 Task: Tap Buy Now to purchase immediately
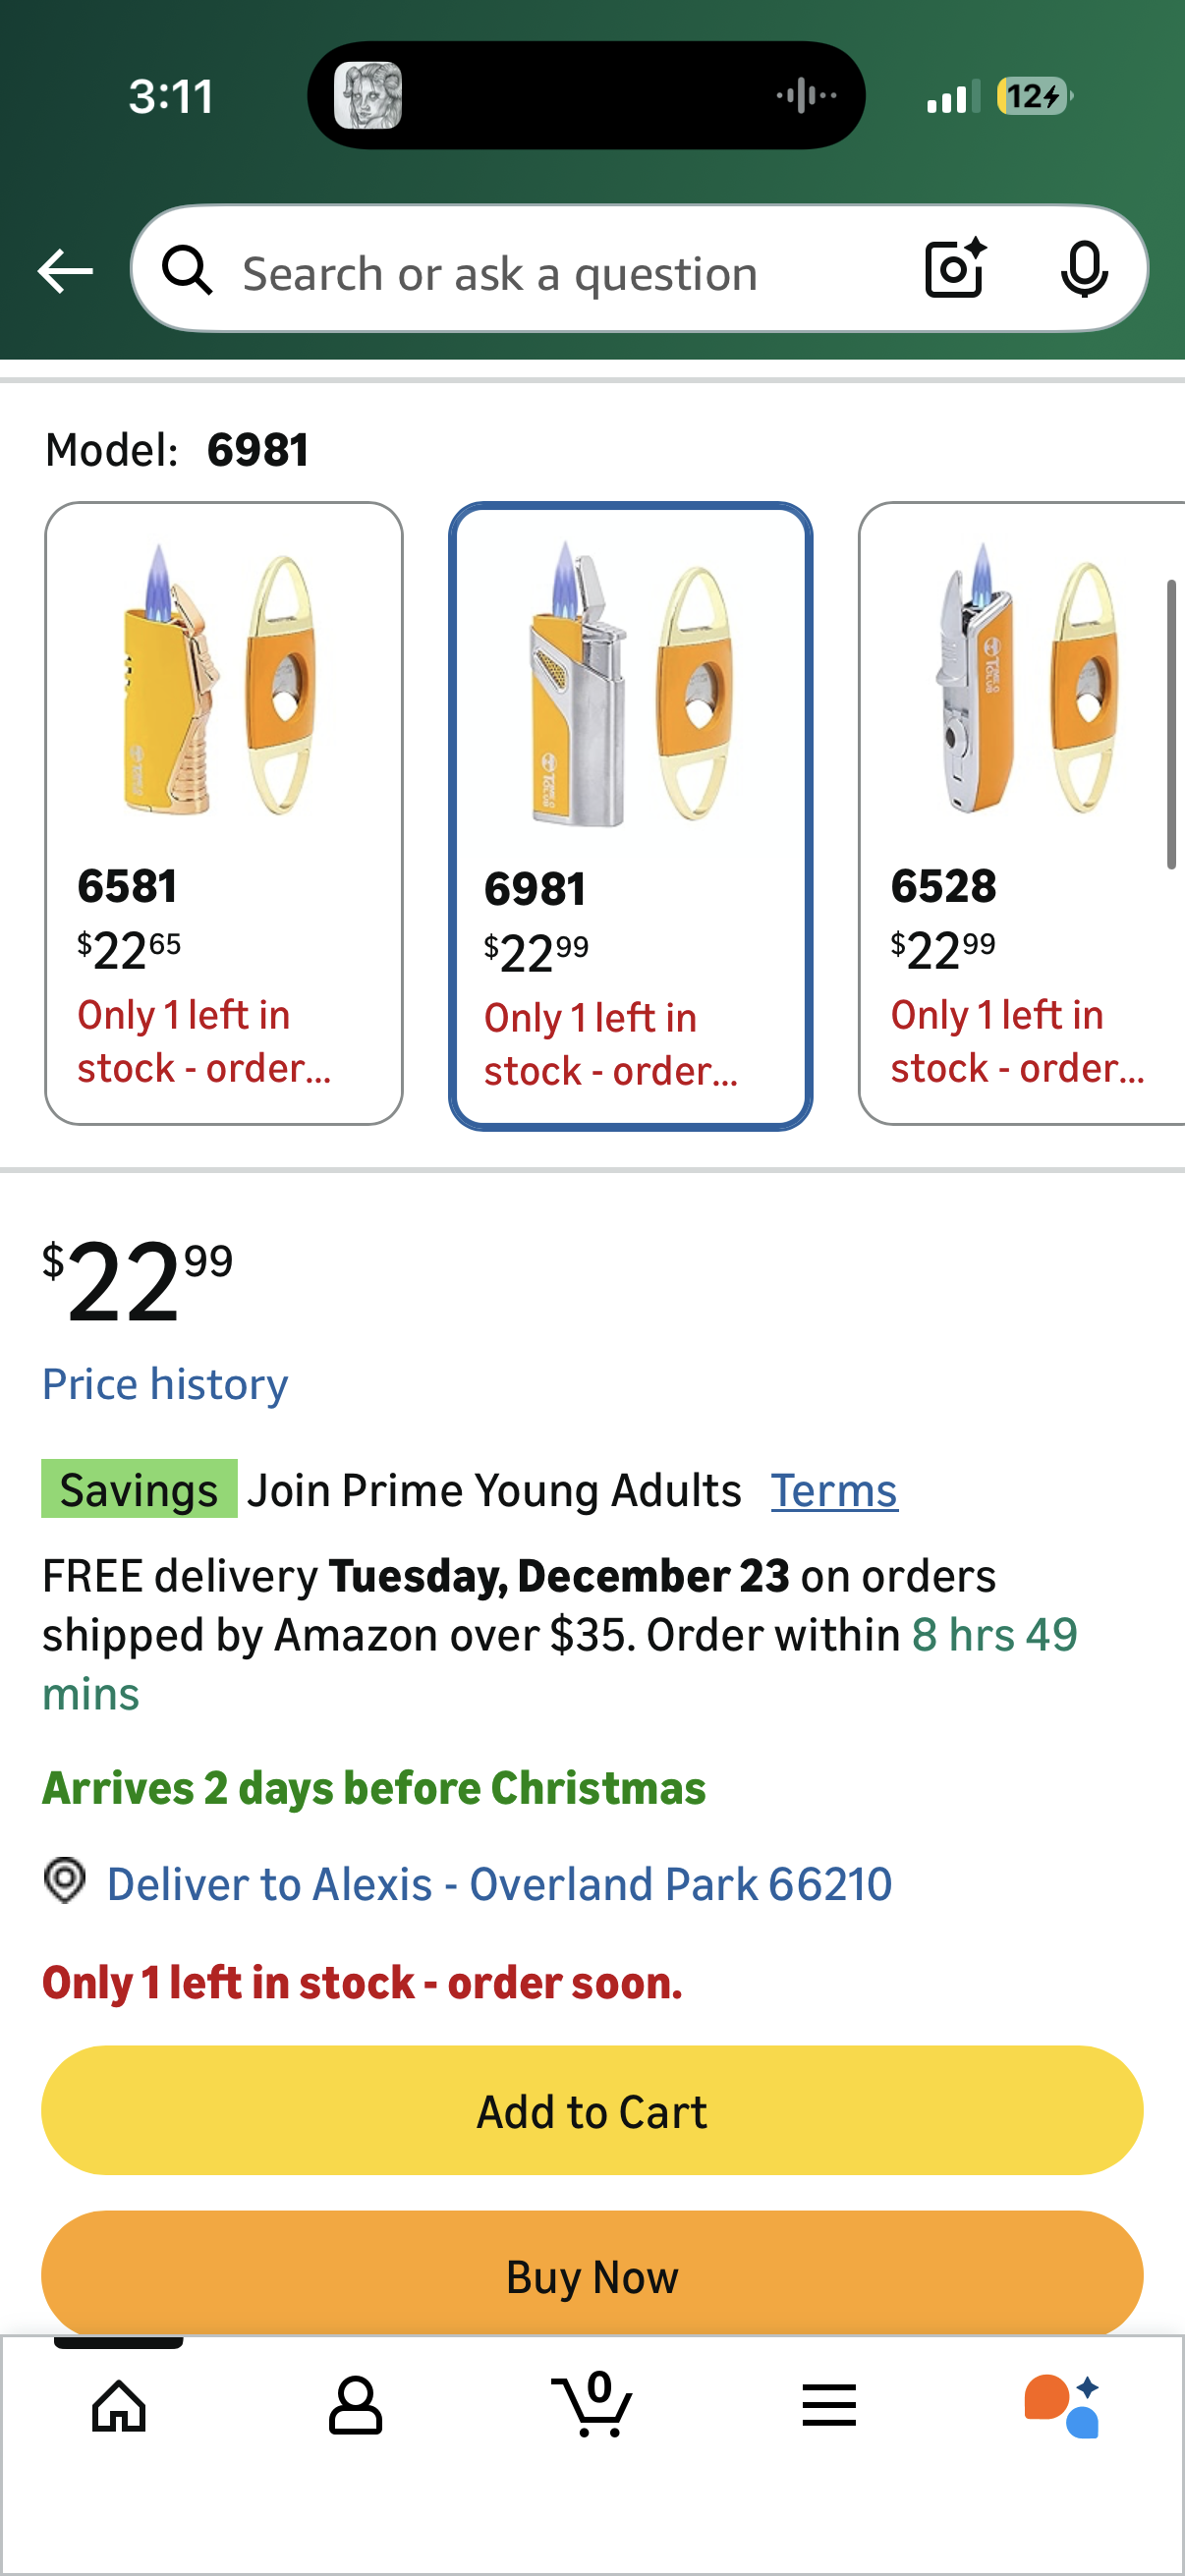point(592,2276)
